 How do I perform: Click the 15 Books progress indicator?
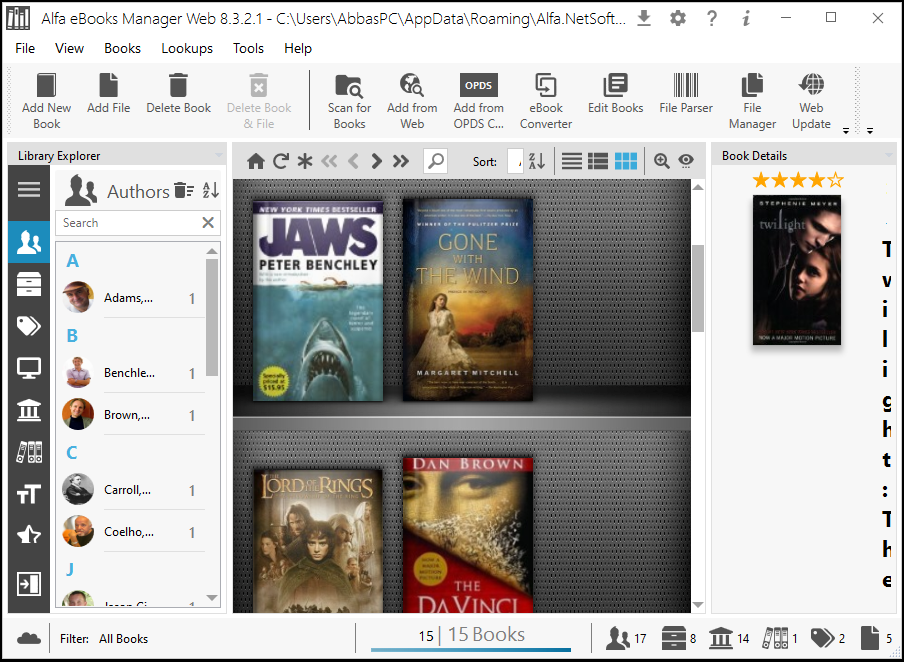471,637
